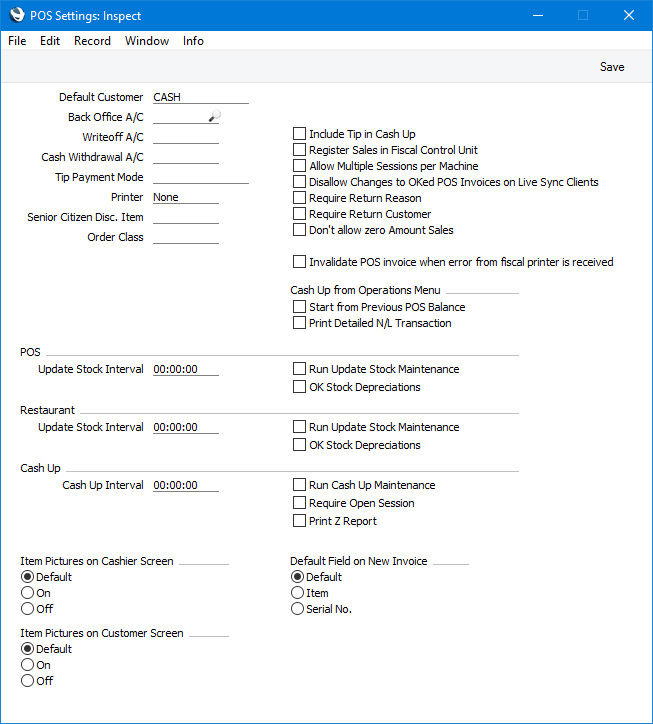This screenshot has width=653, height=724.
Task: Click the Default Customer field
Action: [200, 98]
